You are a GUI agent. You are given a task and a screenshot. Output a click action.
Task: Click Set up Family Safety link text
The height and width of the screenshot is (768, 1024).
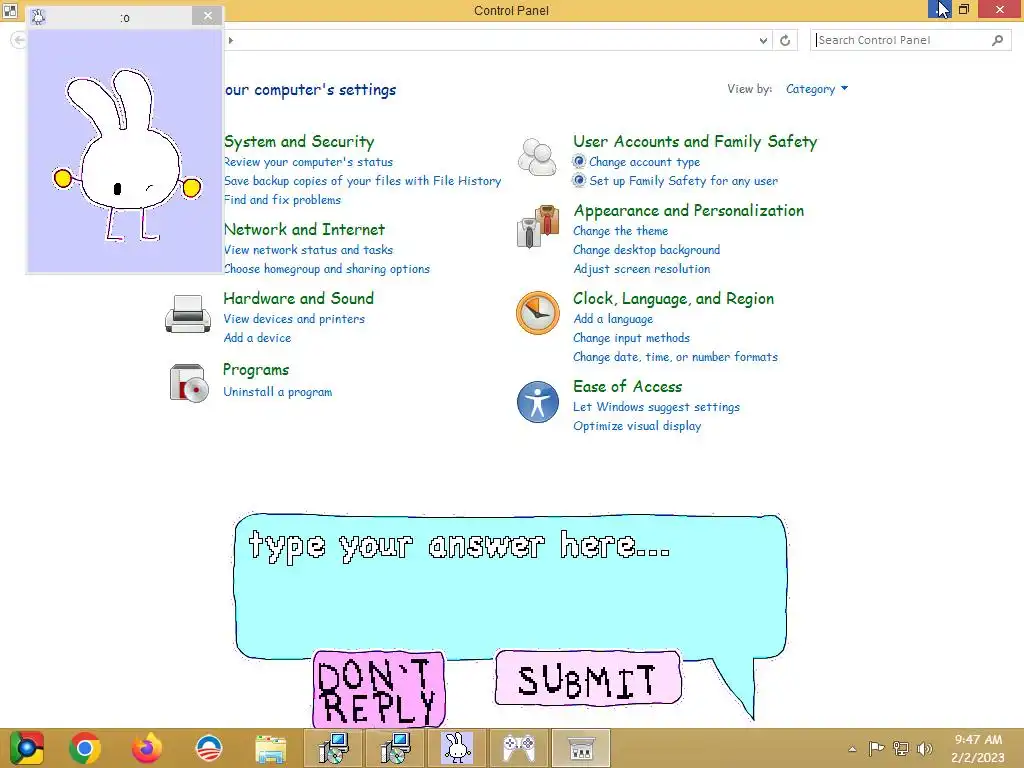pyautogui.click(x=684, y=181)
